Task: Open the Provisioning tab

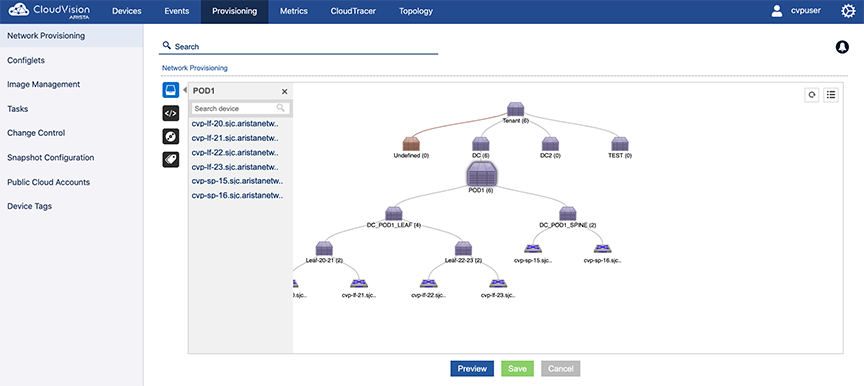Action: click(235, 11)
